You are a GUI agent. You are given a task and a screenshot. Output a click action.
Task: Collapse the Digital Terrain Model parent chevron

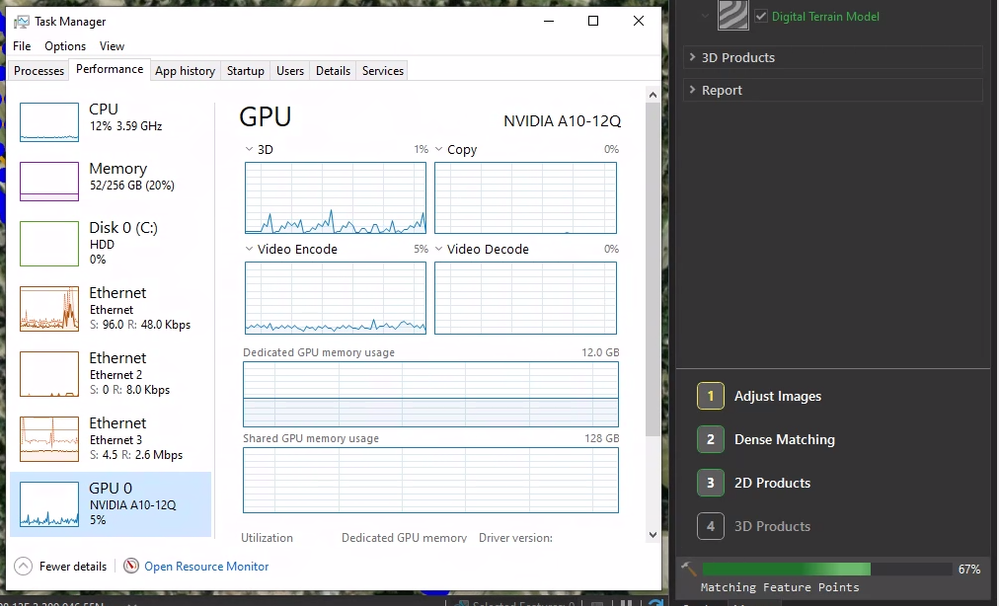pos(705,16)
